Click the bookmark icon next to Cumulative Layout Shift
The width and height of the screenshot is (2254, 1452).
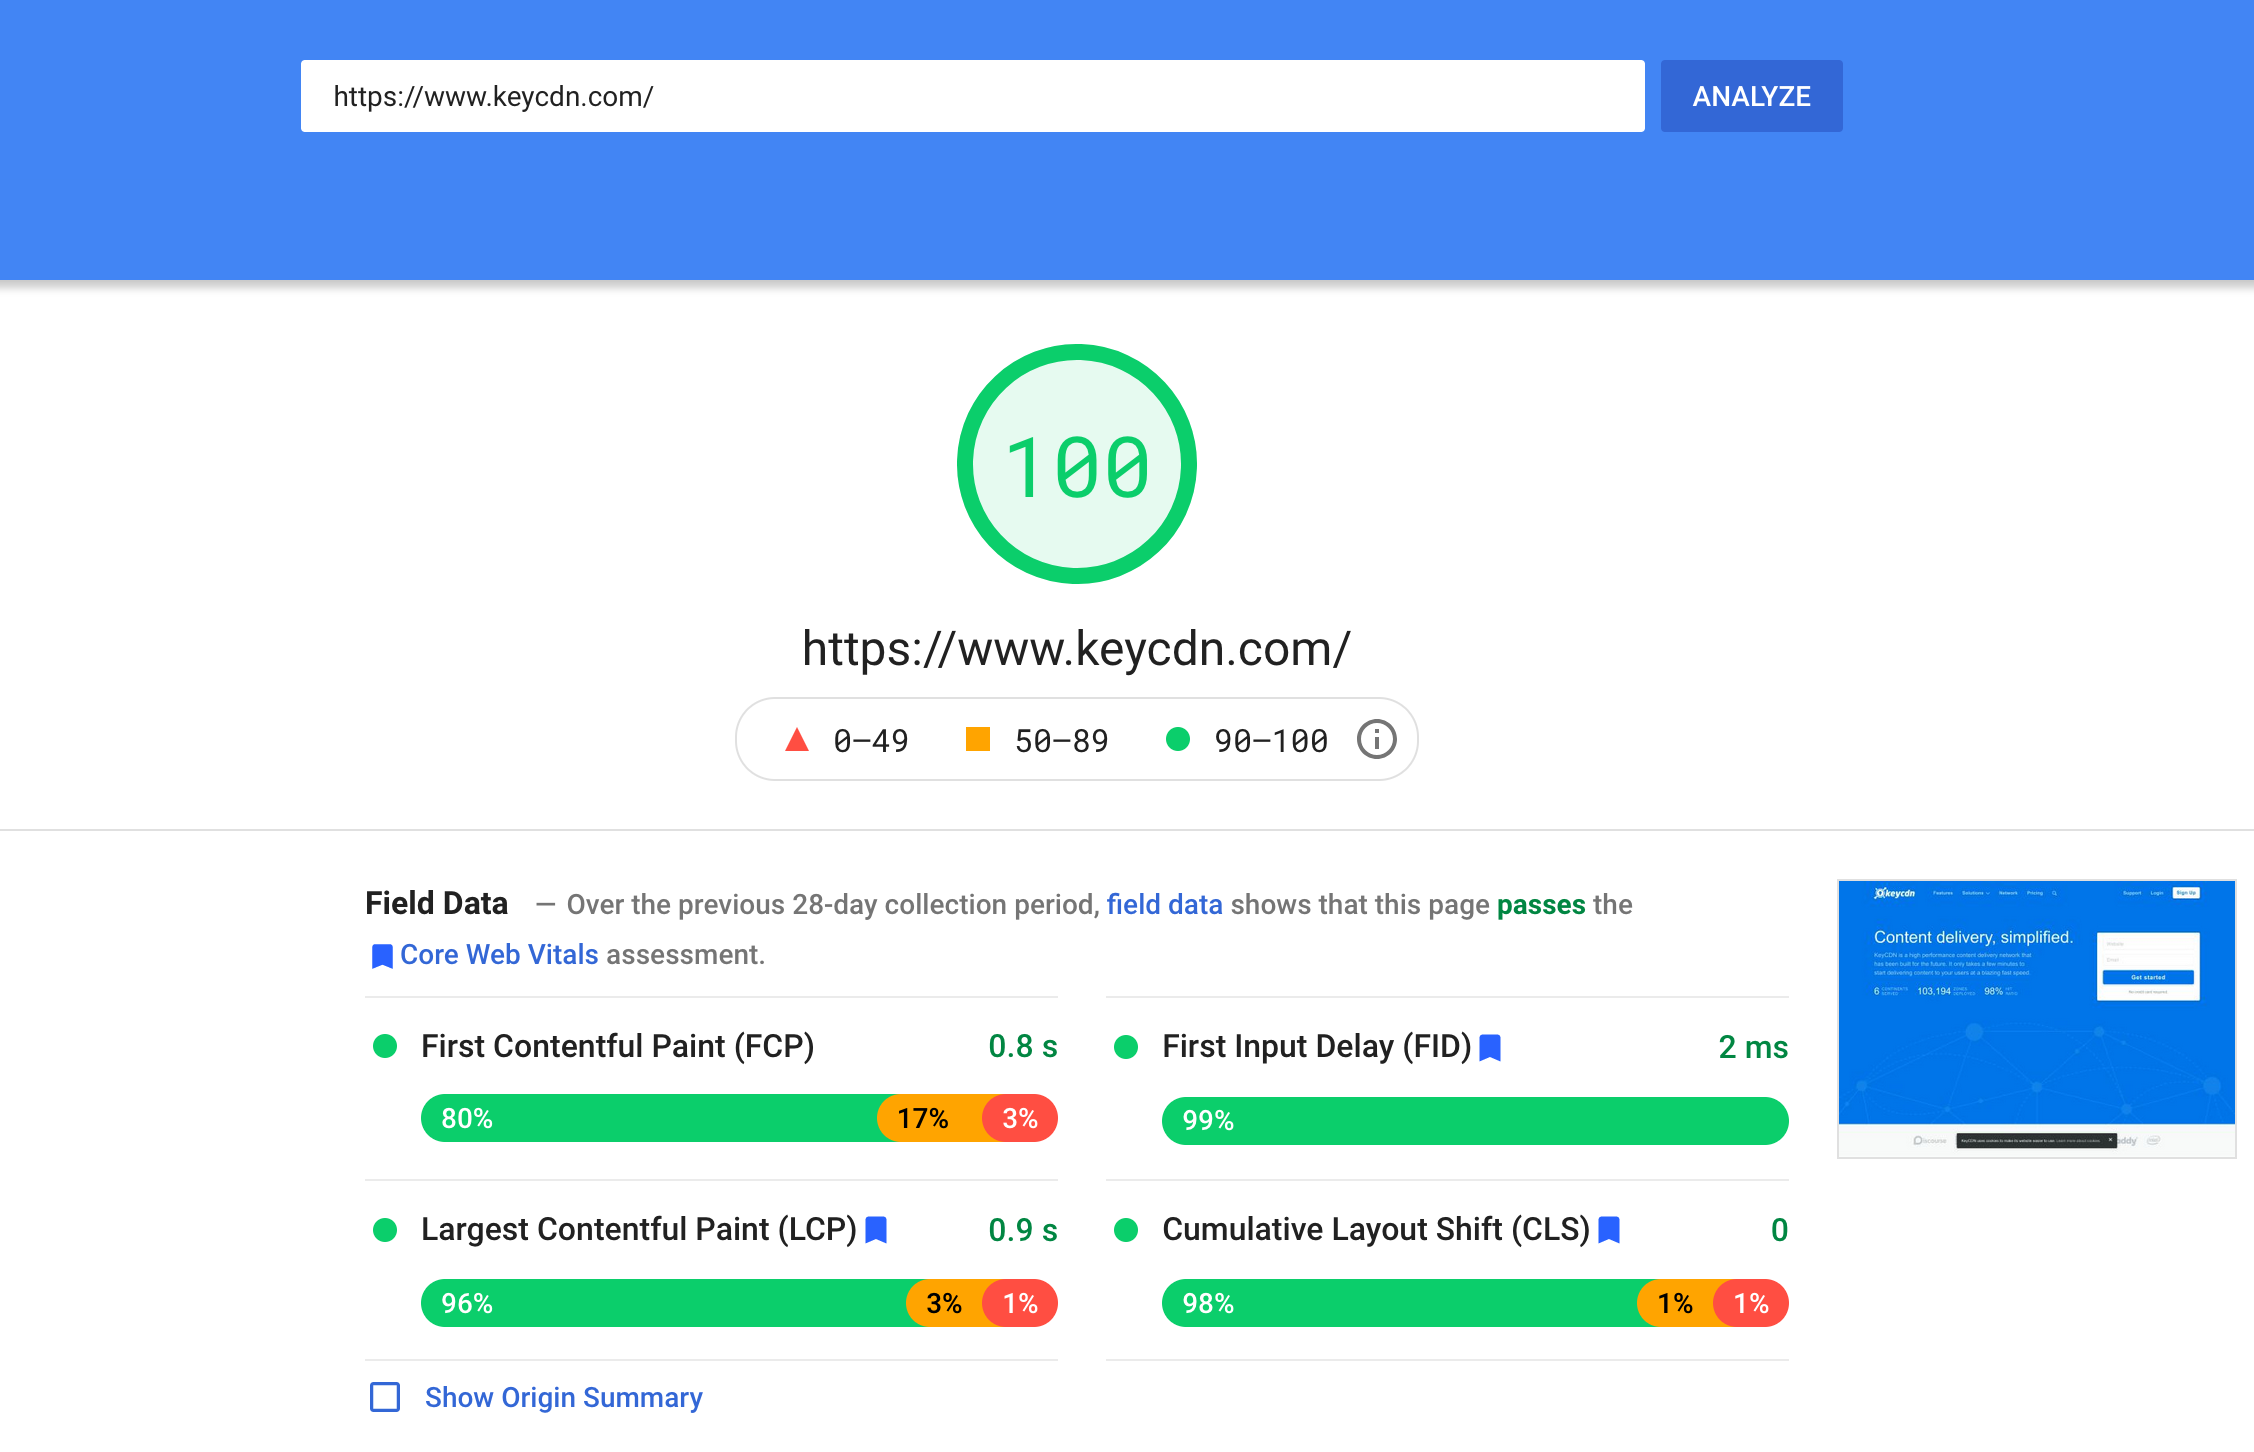tap(1609, 1230)
